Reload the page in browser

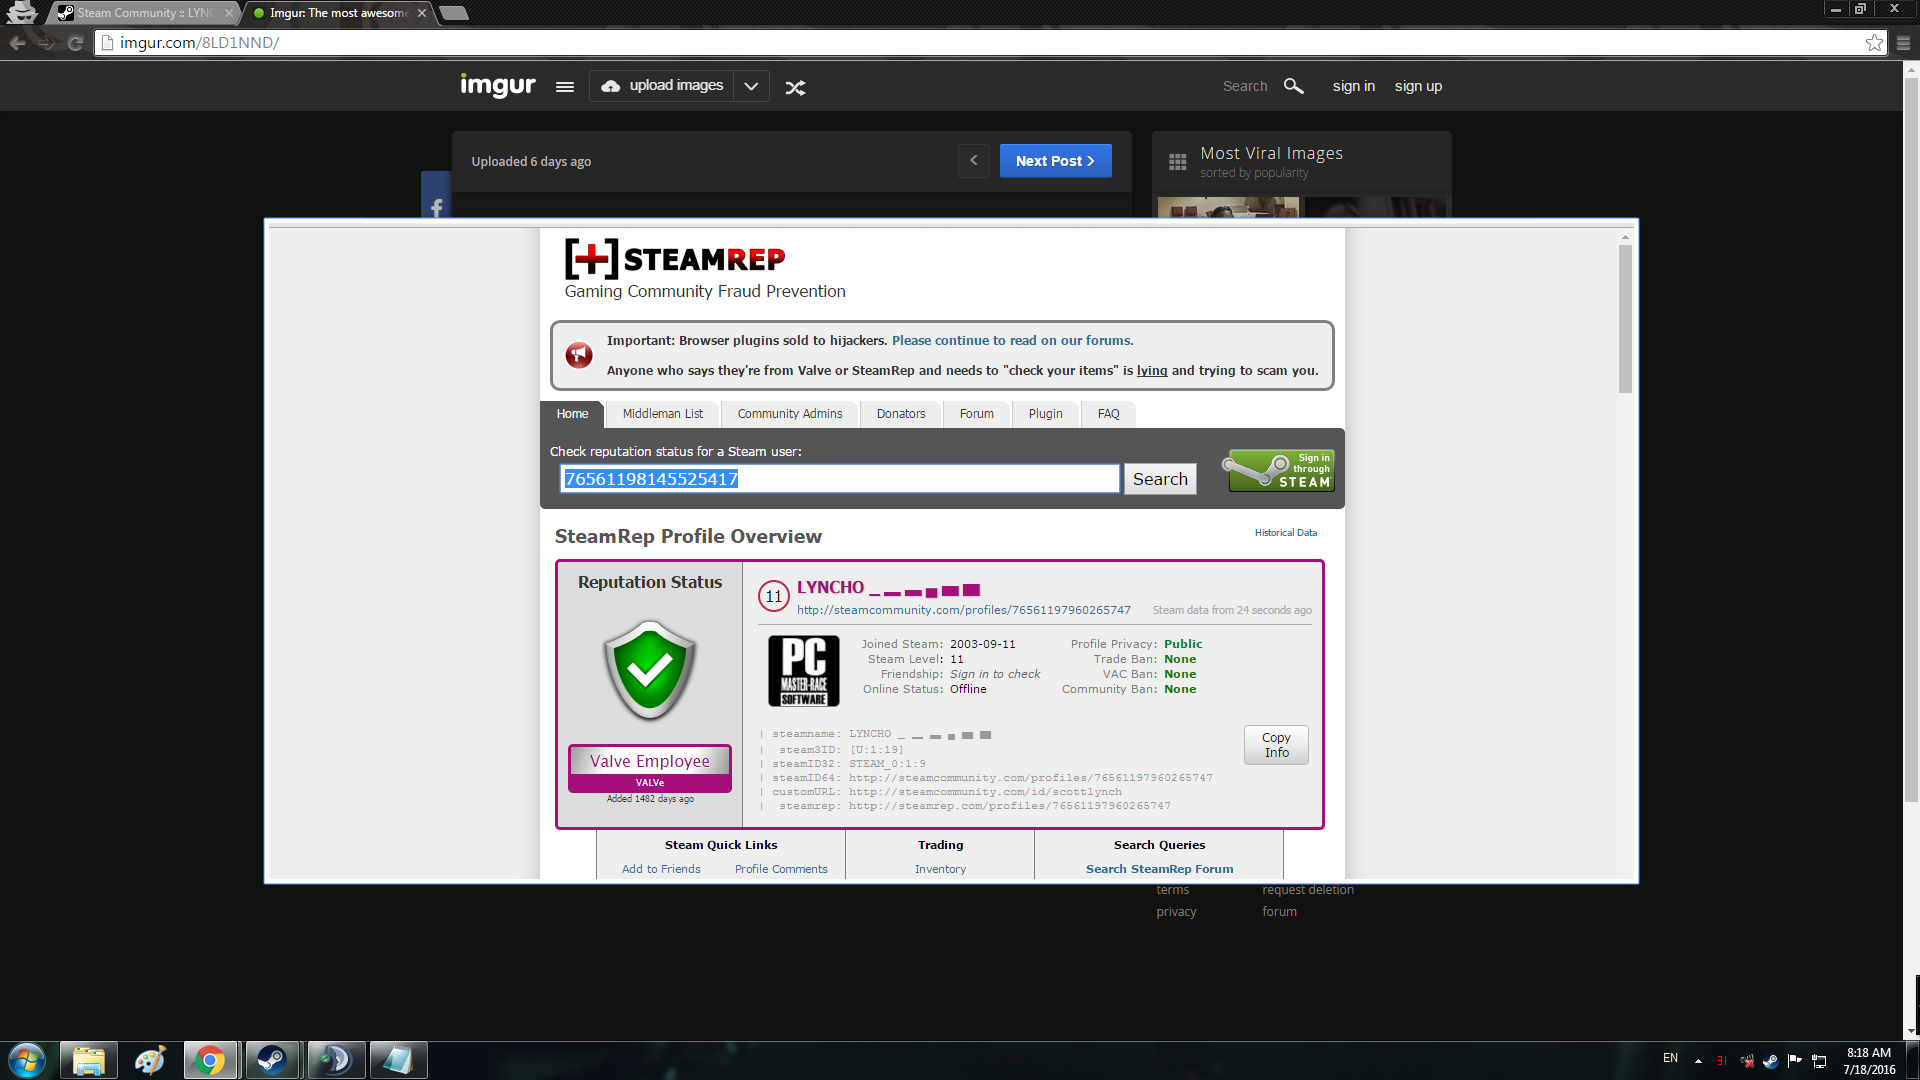pyautogui.click(x=75, y=43)
